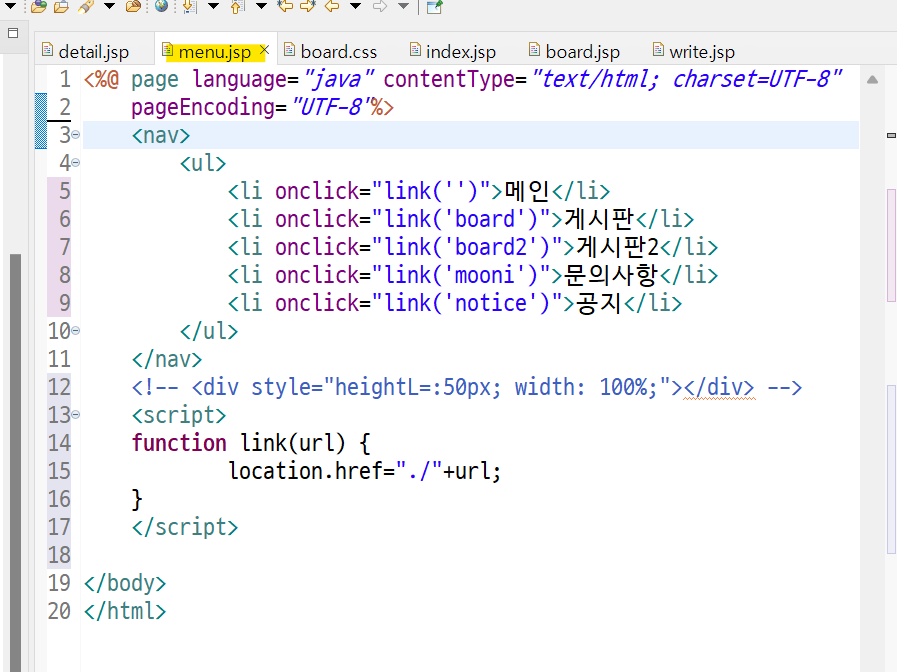Click line number 12 in the gutter
The width and height of the screenshot is (897, 672).
point(59,387)
